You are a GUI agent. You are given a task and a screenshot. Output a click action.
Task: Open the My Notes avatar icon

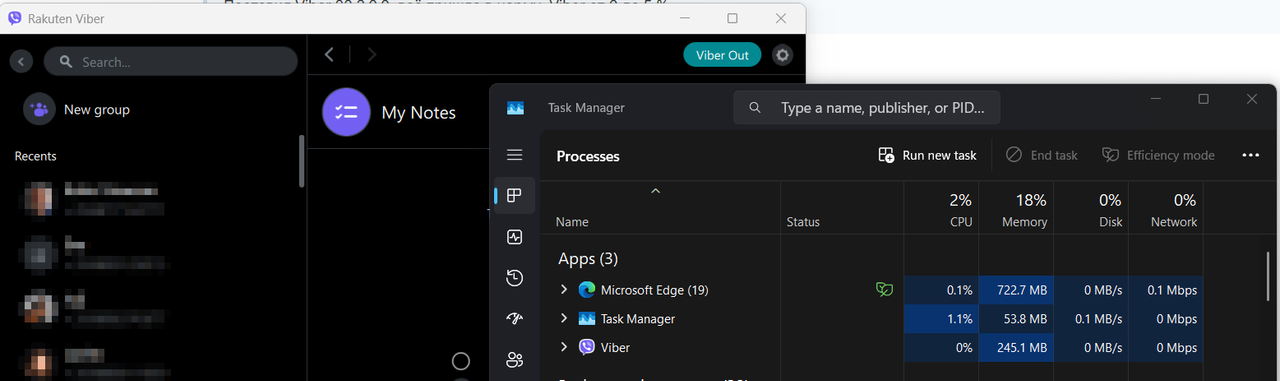tap(346, 112)
